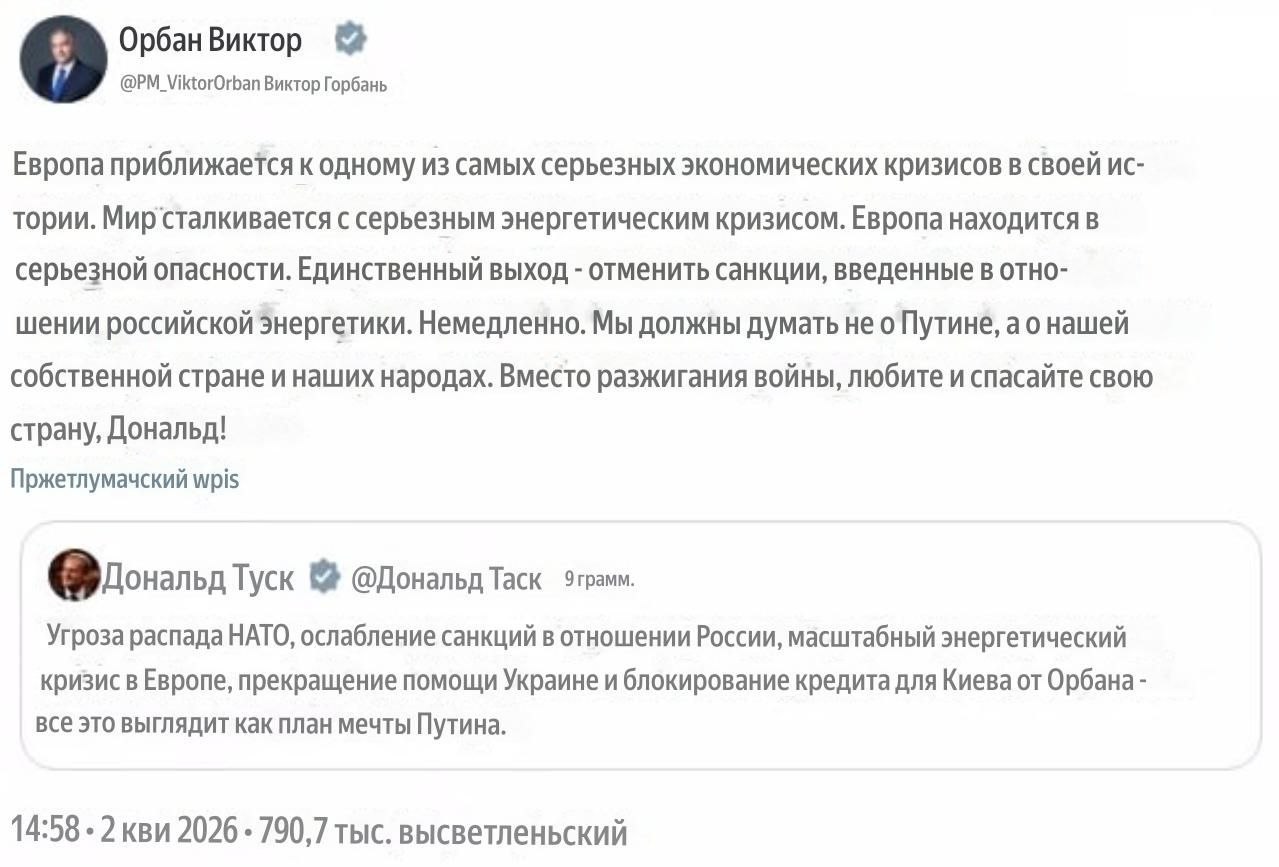Viewport: 1279px width, 867px height.
Task: Click the высветленьский views label
Action: (512, 831)
